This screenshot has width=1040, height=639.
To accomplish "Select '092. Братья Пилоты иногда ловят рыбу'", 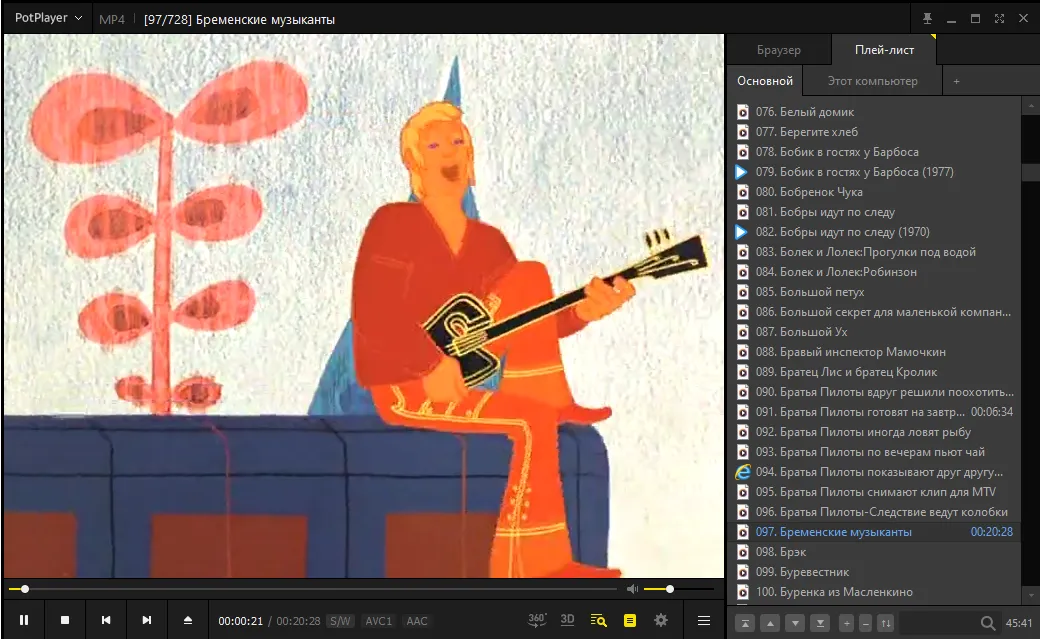I will (x=876, y=432).
